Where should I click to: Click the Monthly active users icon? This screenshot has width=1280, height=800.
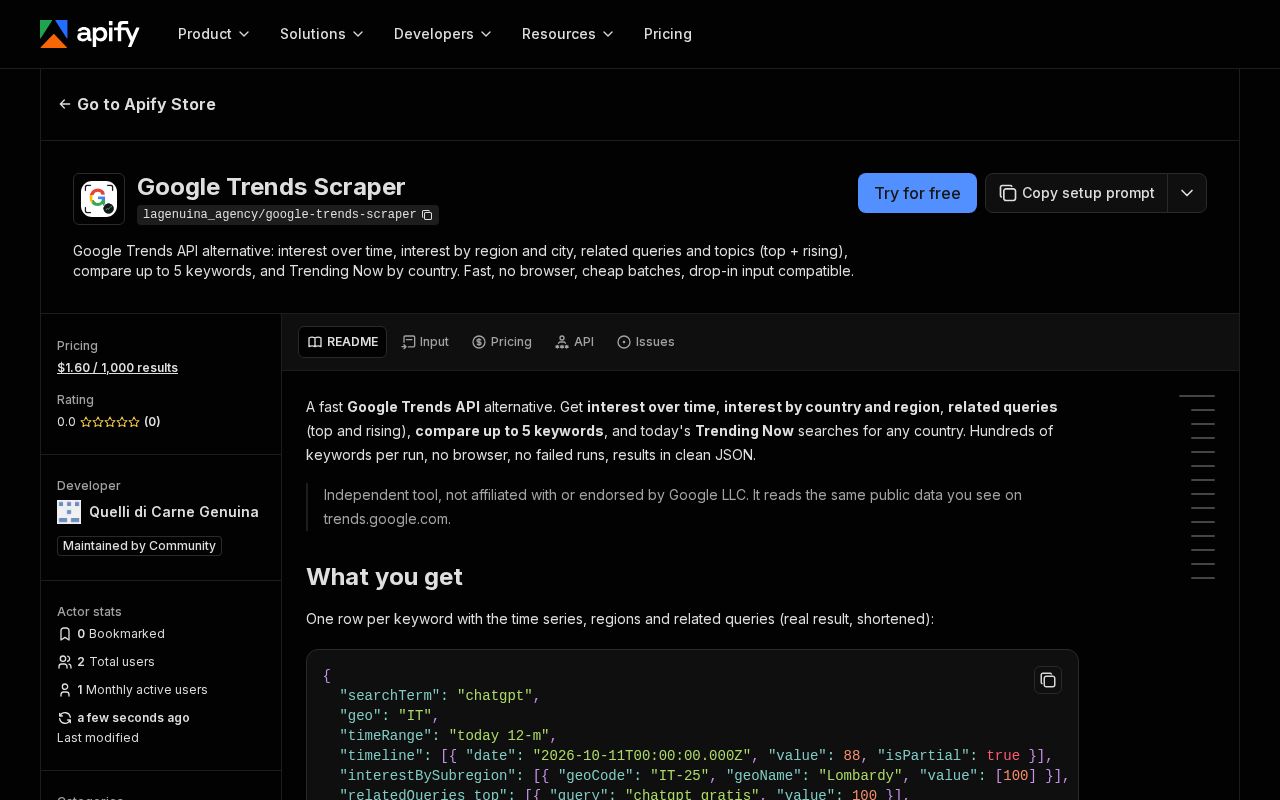tap(65, 690)
